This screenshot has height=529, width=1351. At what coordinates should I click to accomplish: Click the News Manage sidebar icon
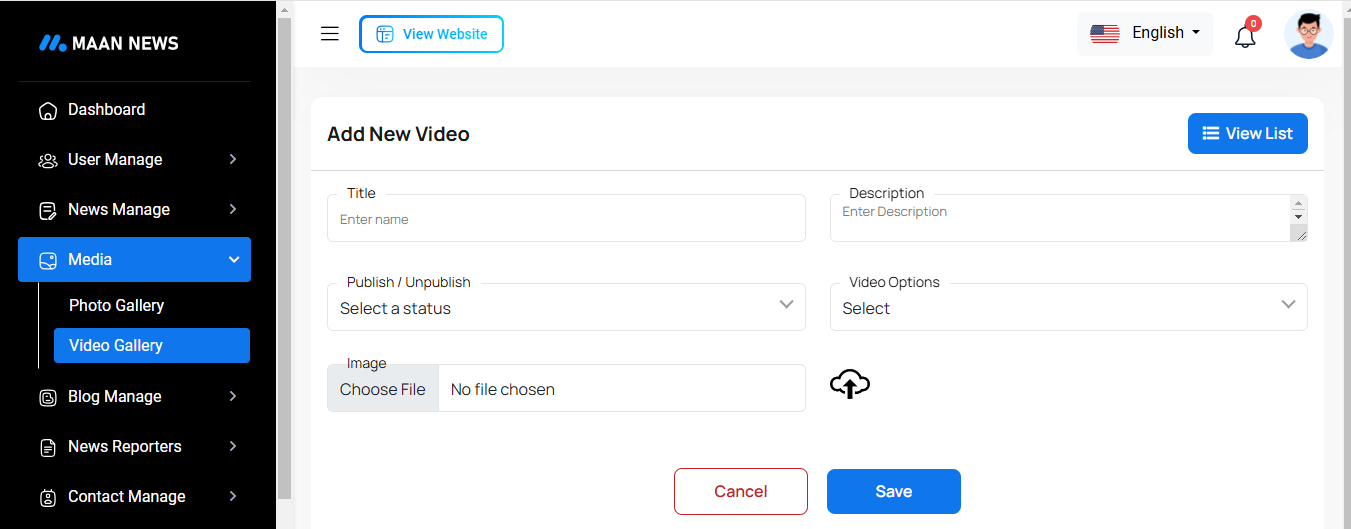tap(47, 211)
